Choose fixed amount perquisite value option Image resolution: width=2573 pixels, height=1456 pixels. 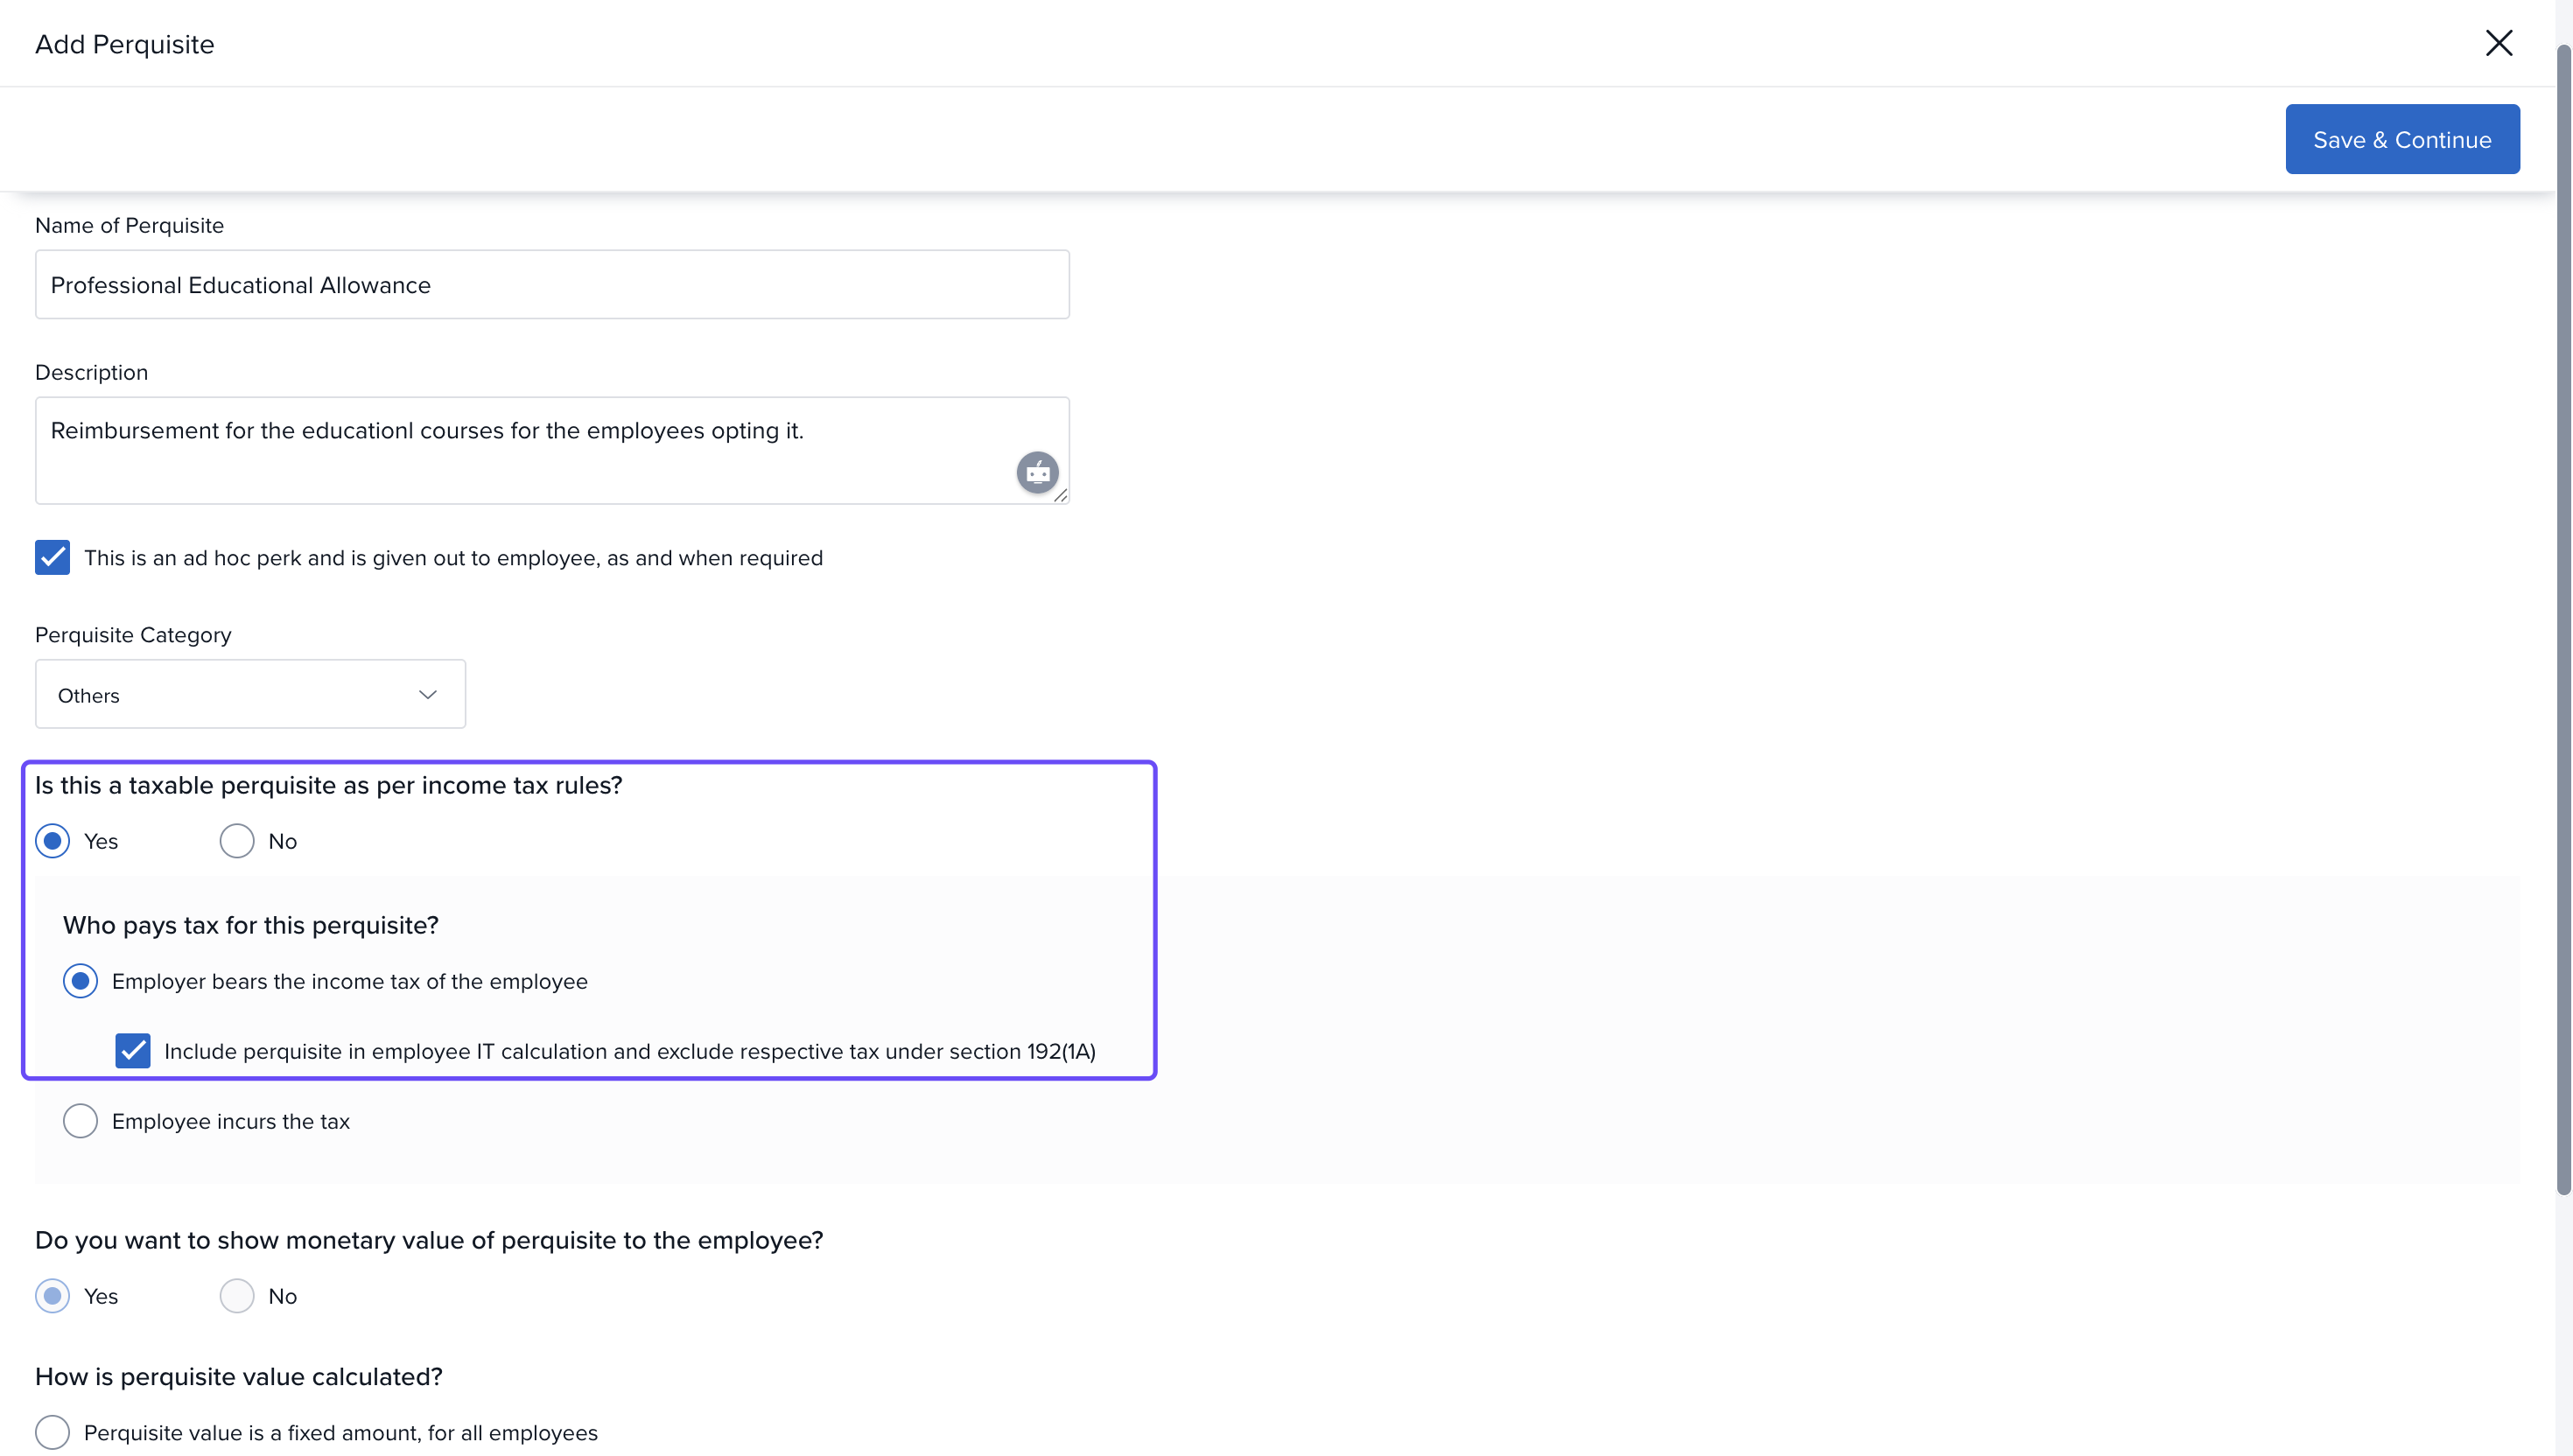53,1432
